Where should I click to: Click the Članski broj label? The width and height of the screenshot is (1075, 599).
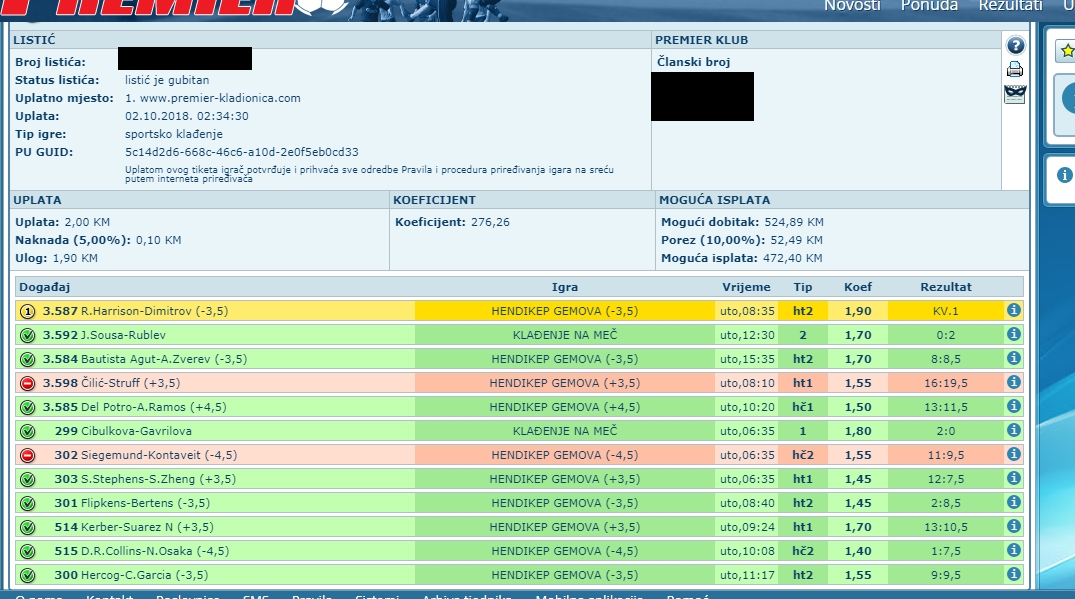(x=694, y=62)
